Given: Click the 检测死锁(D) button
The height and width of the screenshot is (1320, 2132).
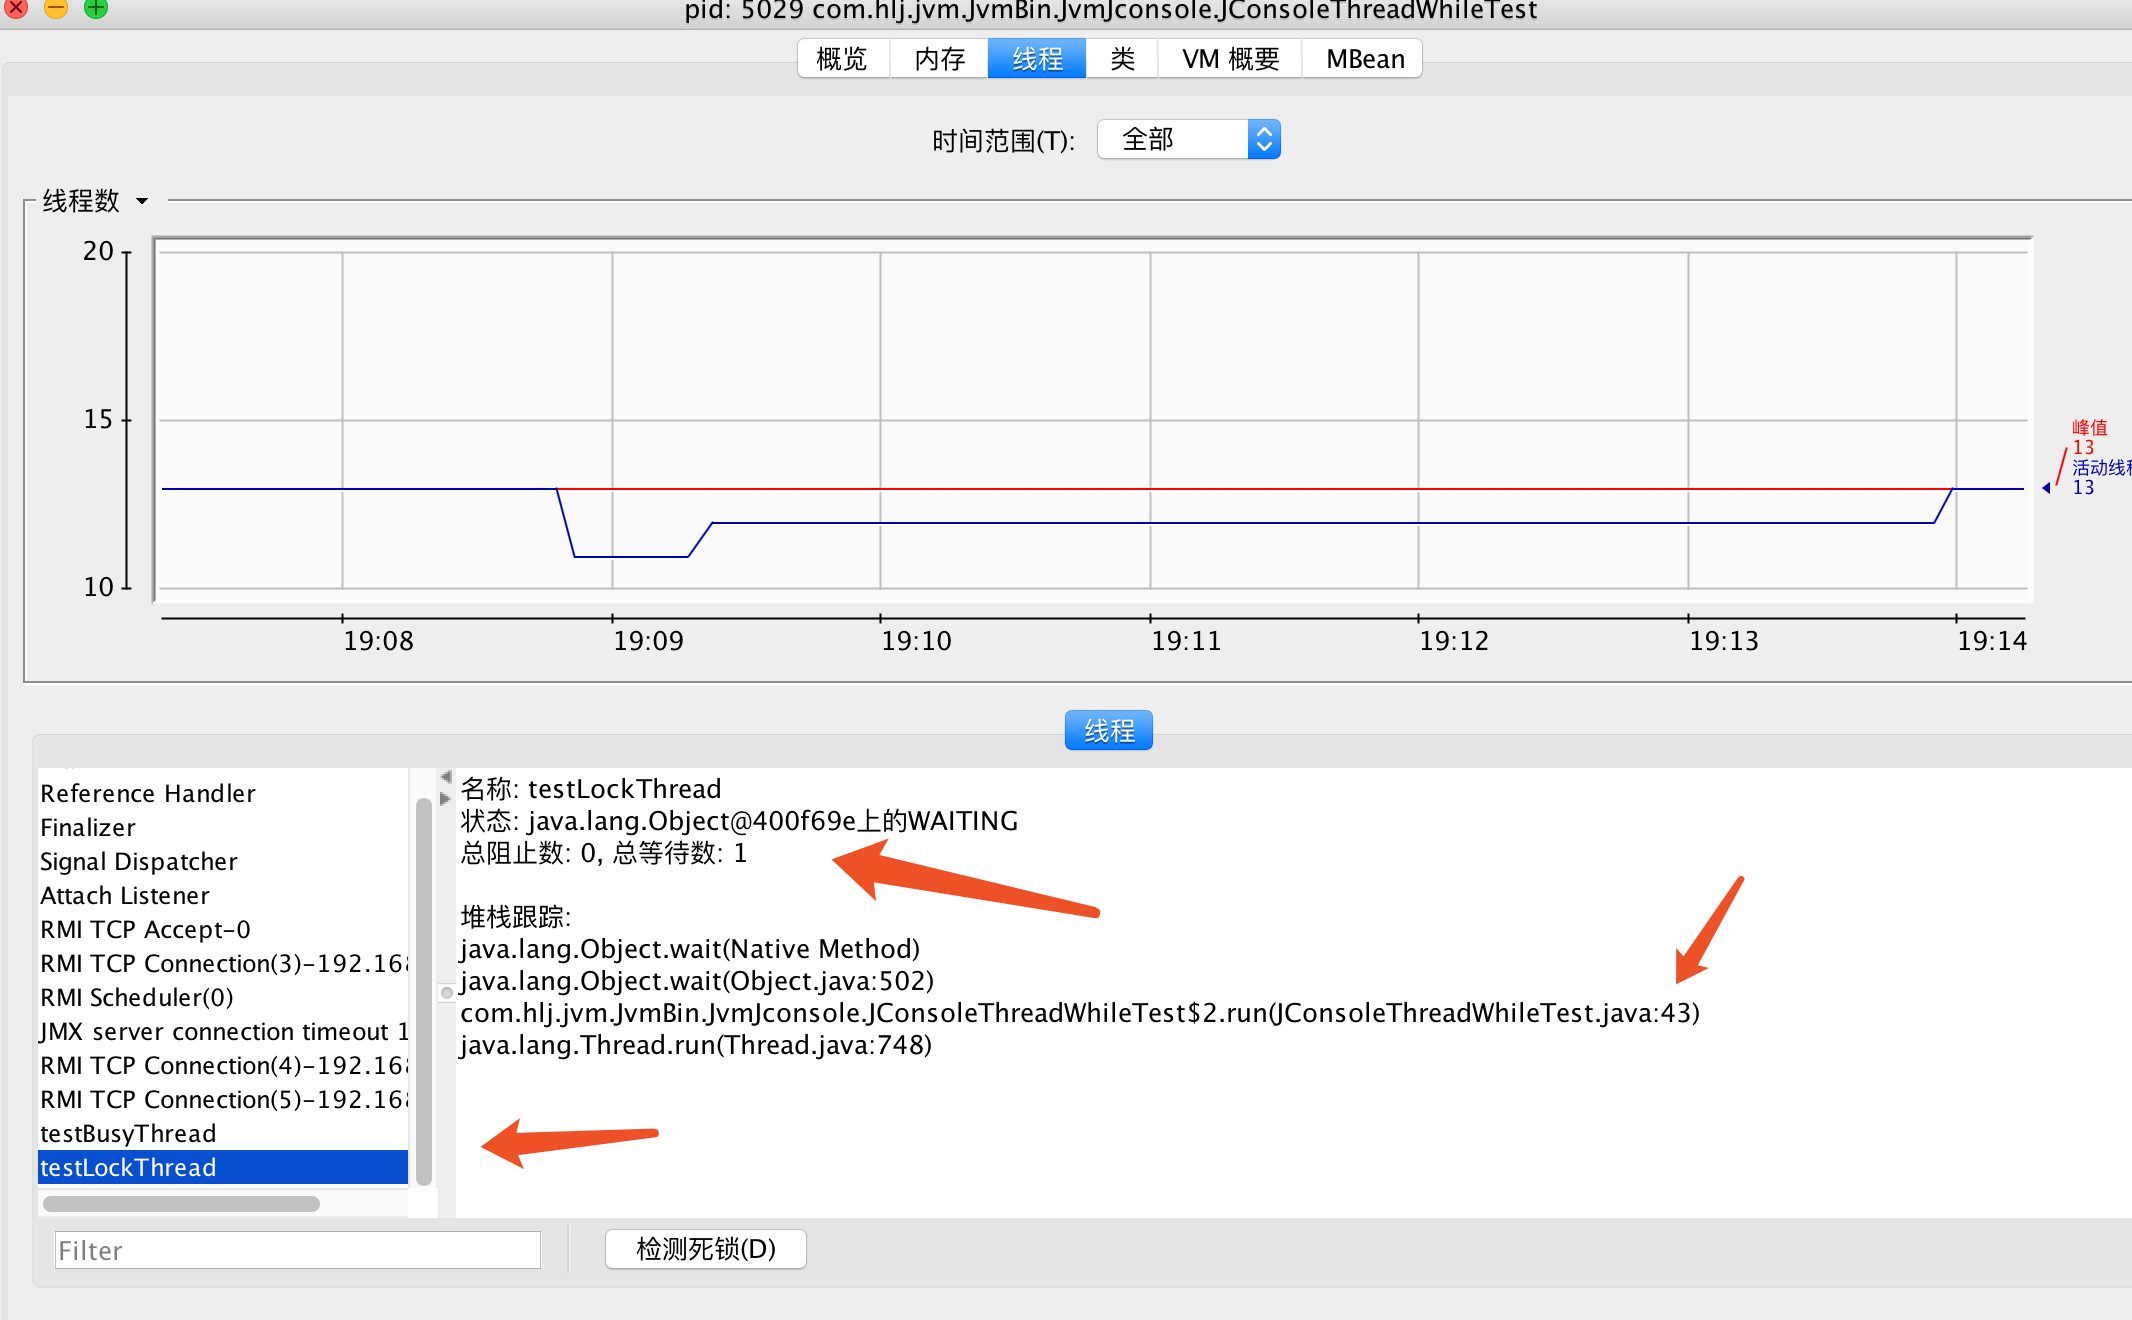Looking at the screenshot, I should tap(706, 1249).
